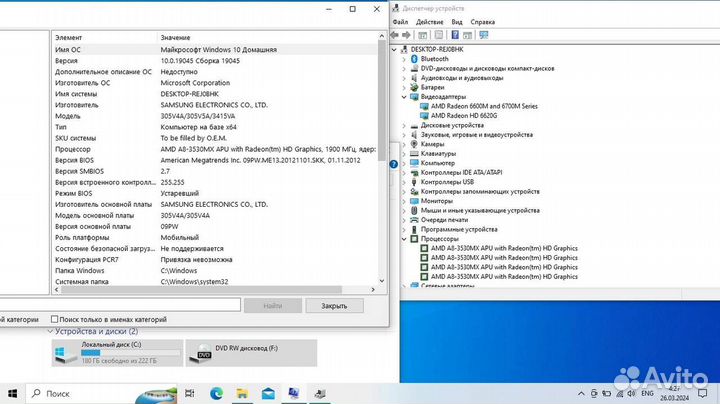The height and width of the screenshot is (404, 720).
Task: Click the blue question mark help icon
Action: 394,164
